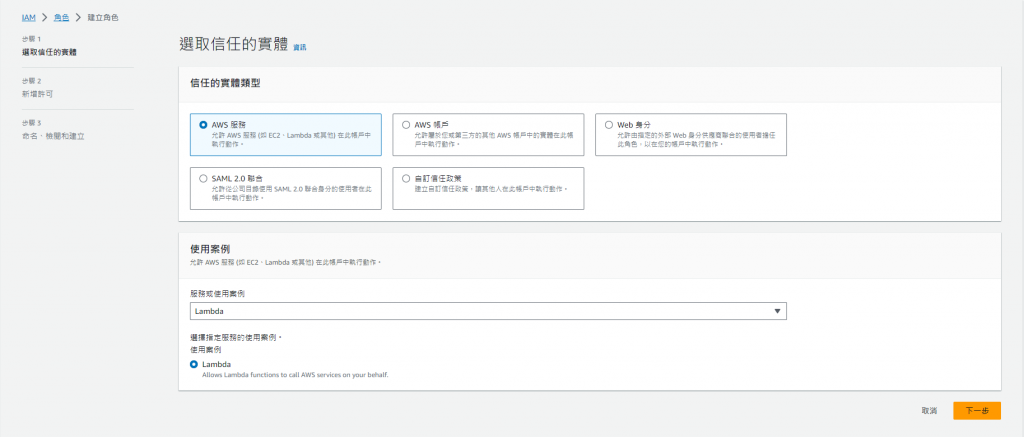Image resolution: width=1024 pixels, height=437 pixels.
Task: Select the 自訂信任政策 radio option
Action: 406,178
